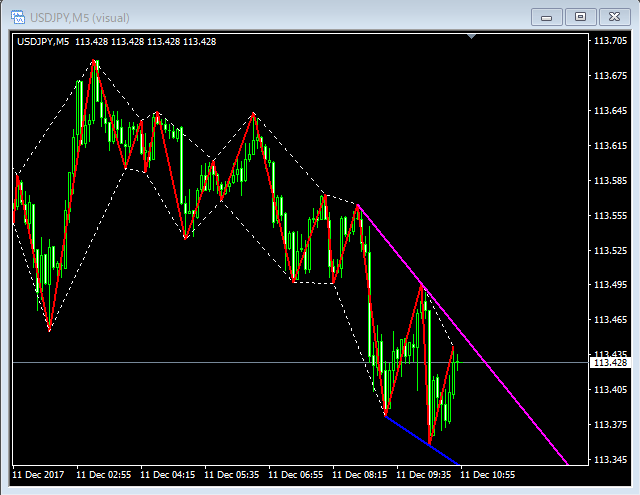This screenshot has height=495, width=640.
Task: Click the 113.645 price scale label
Action: pyautogui.click(x=610, y=111)
